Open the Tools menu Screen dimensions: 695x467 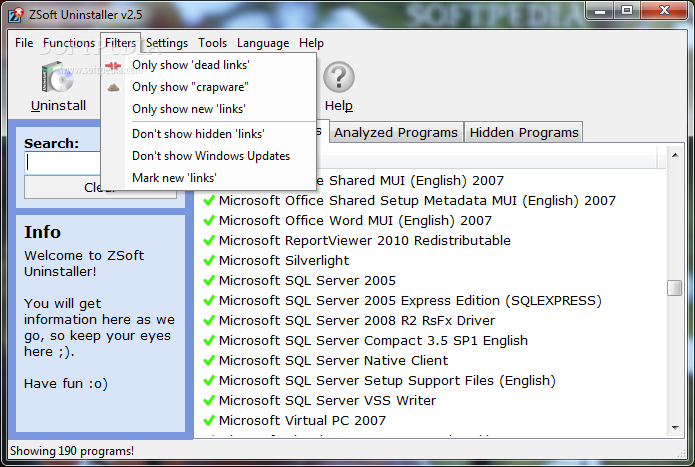pos(212,43)
